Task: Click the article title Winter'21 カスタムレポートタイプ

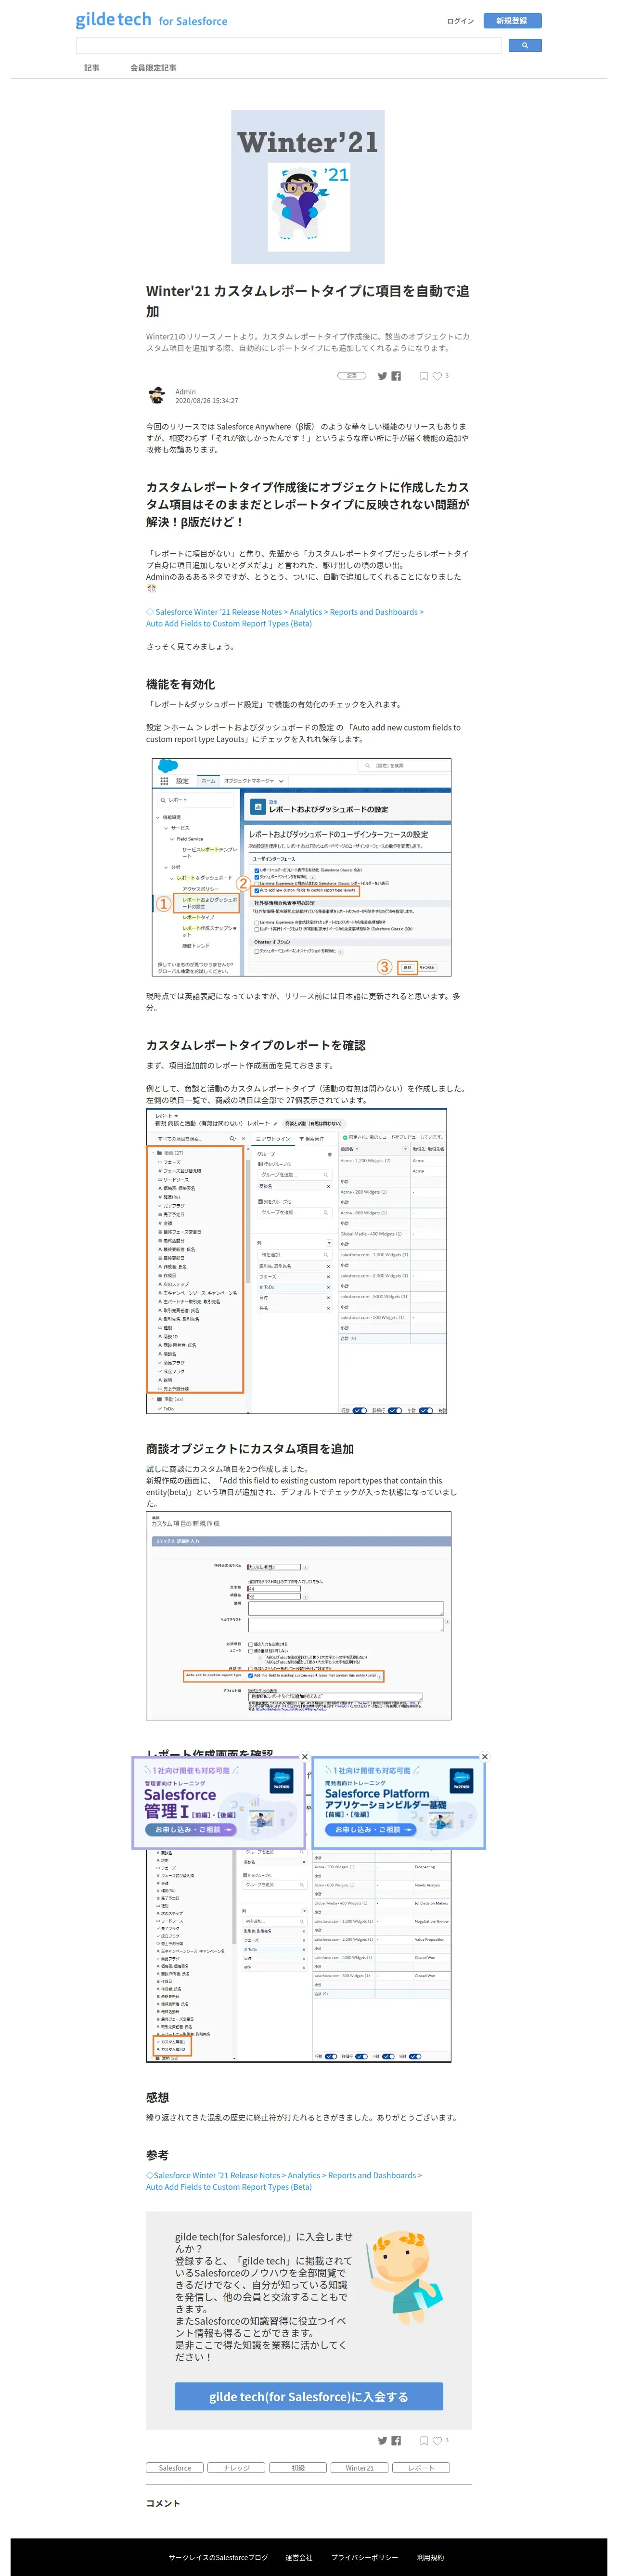Action: click(308, 301)
